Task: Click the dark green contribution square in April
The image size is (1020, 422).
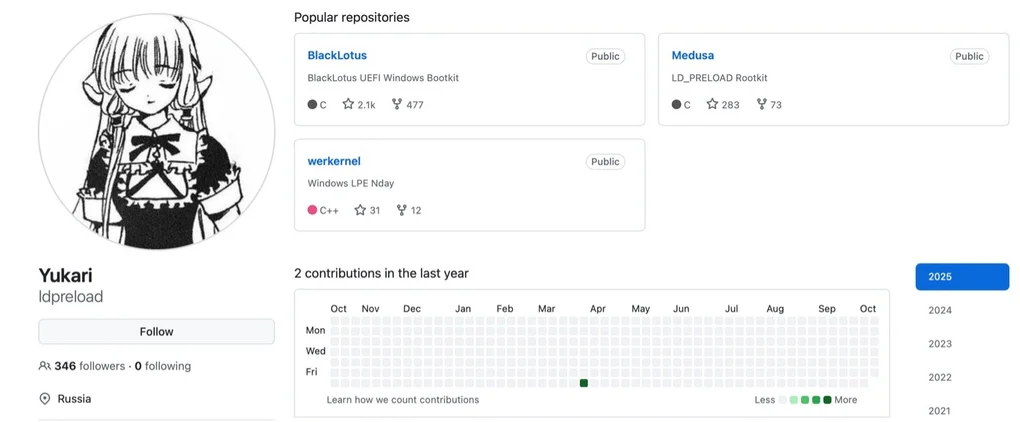Action: [584, 383]
